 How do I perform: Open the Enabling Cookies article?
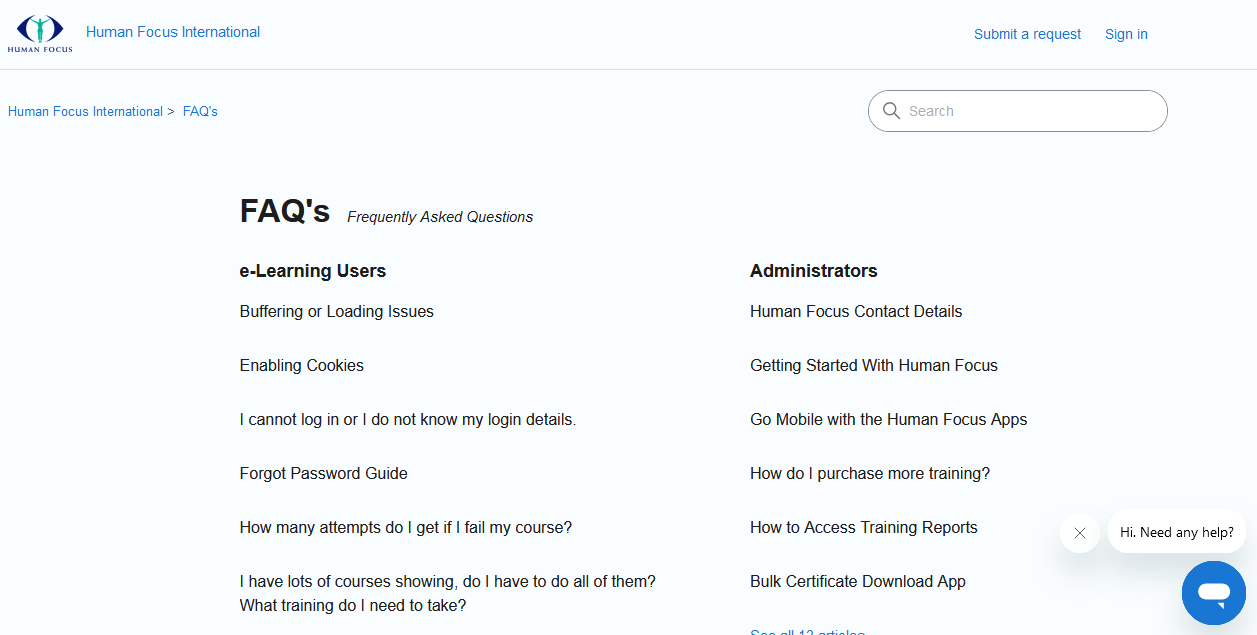[302, 366]
